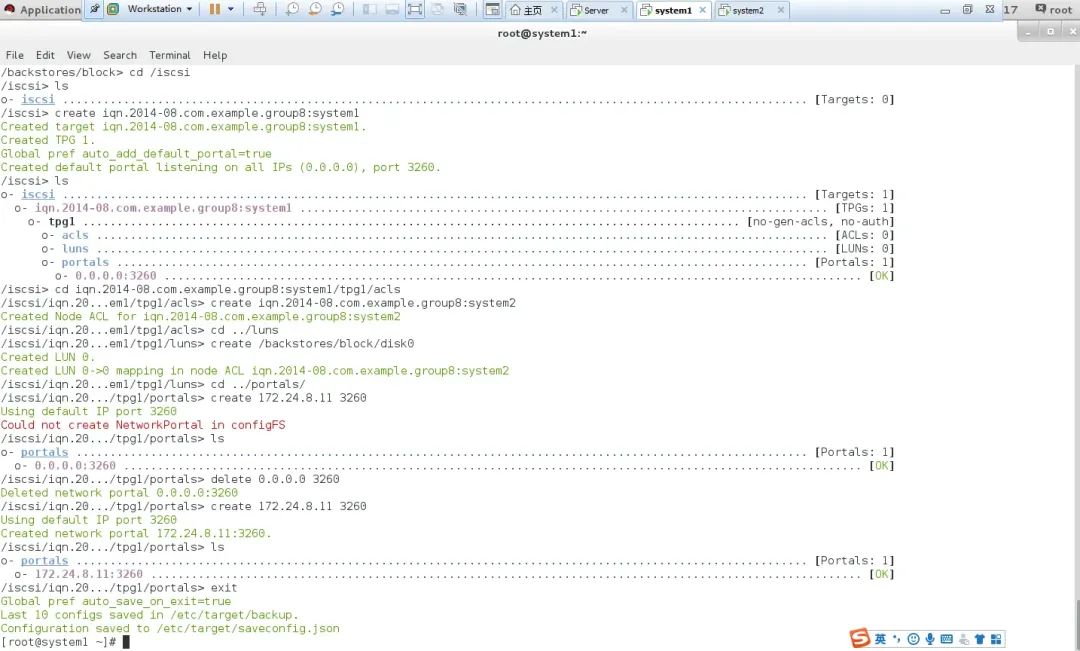1080x651 pixels.
Task: Click the red 'Could not create NetworkPortal in configFS' error
Action: click(143, 425)
